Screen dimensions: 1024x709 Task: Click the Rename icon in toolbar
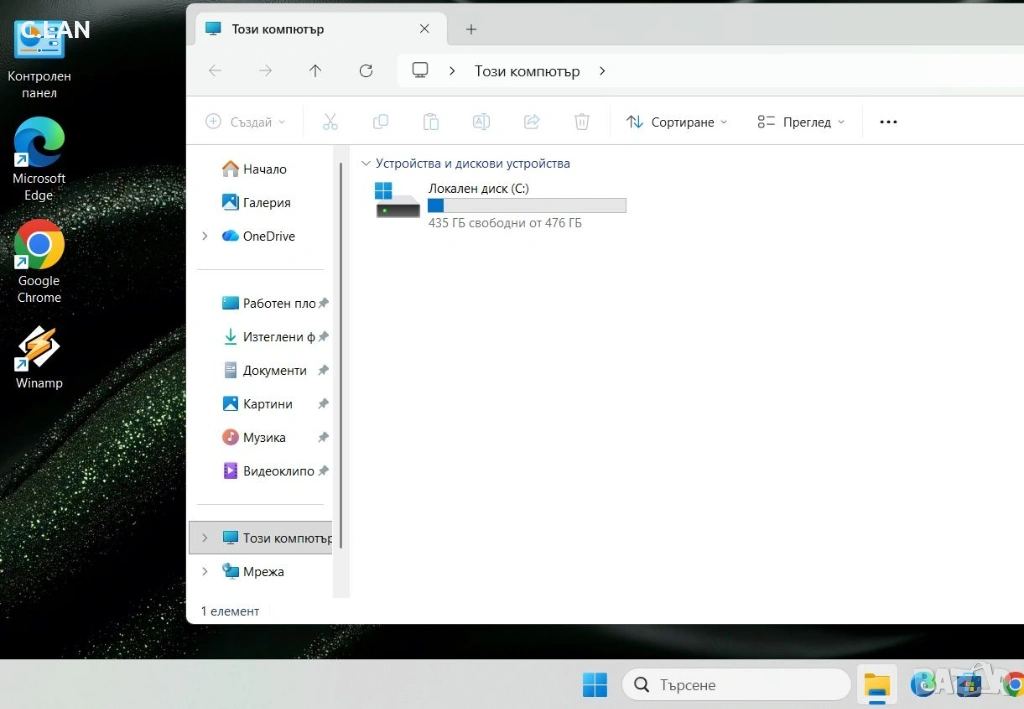point(481,122)
